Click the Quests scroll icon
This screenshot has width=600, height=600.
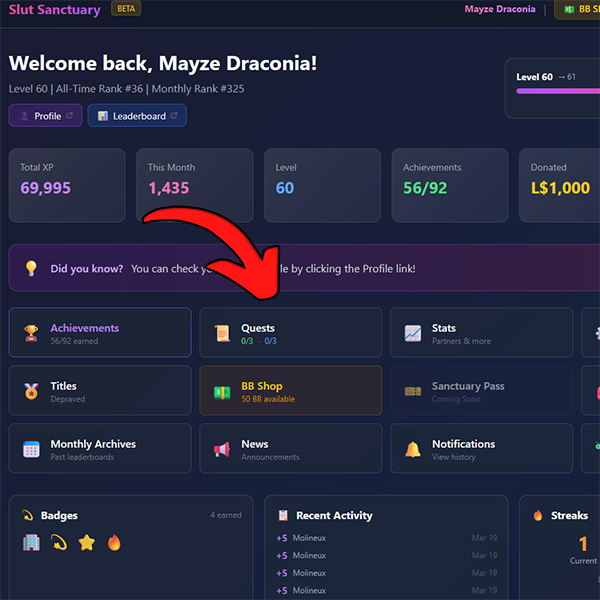click(x=221, y=333)
